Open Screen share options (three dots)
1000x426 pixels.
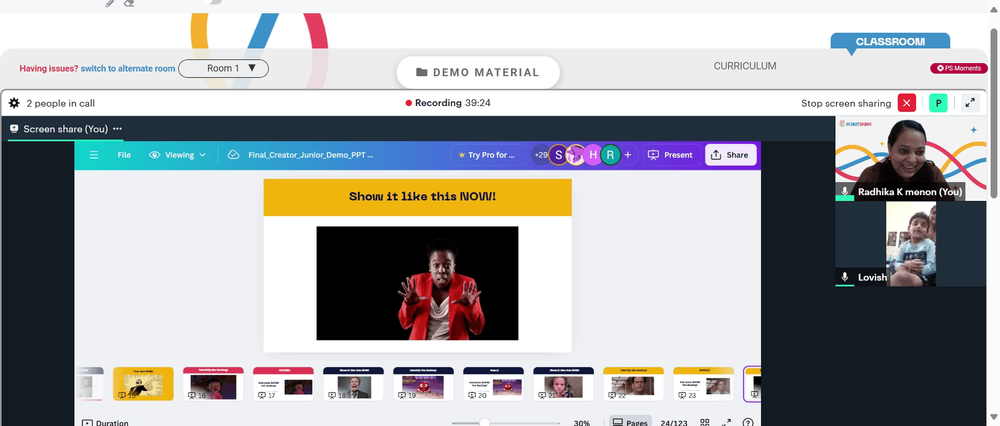coord(117,129)
